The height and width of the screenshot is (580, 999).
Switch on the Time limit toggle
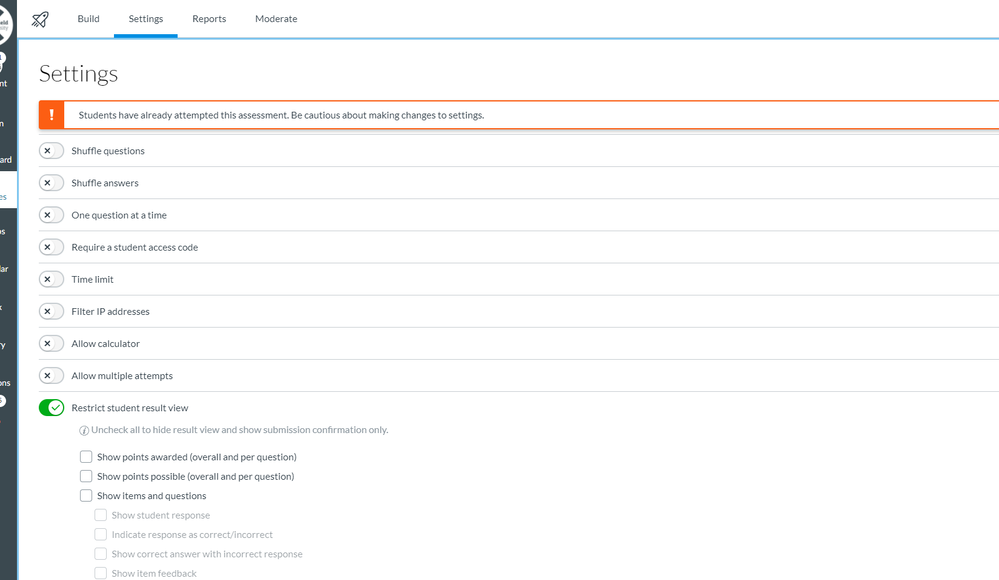[x=51, y=279]
